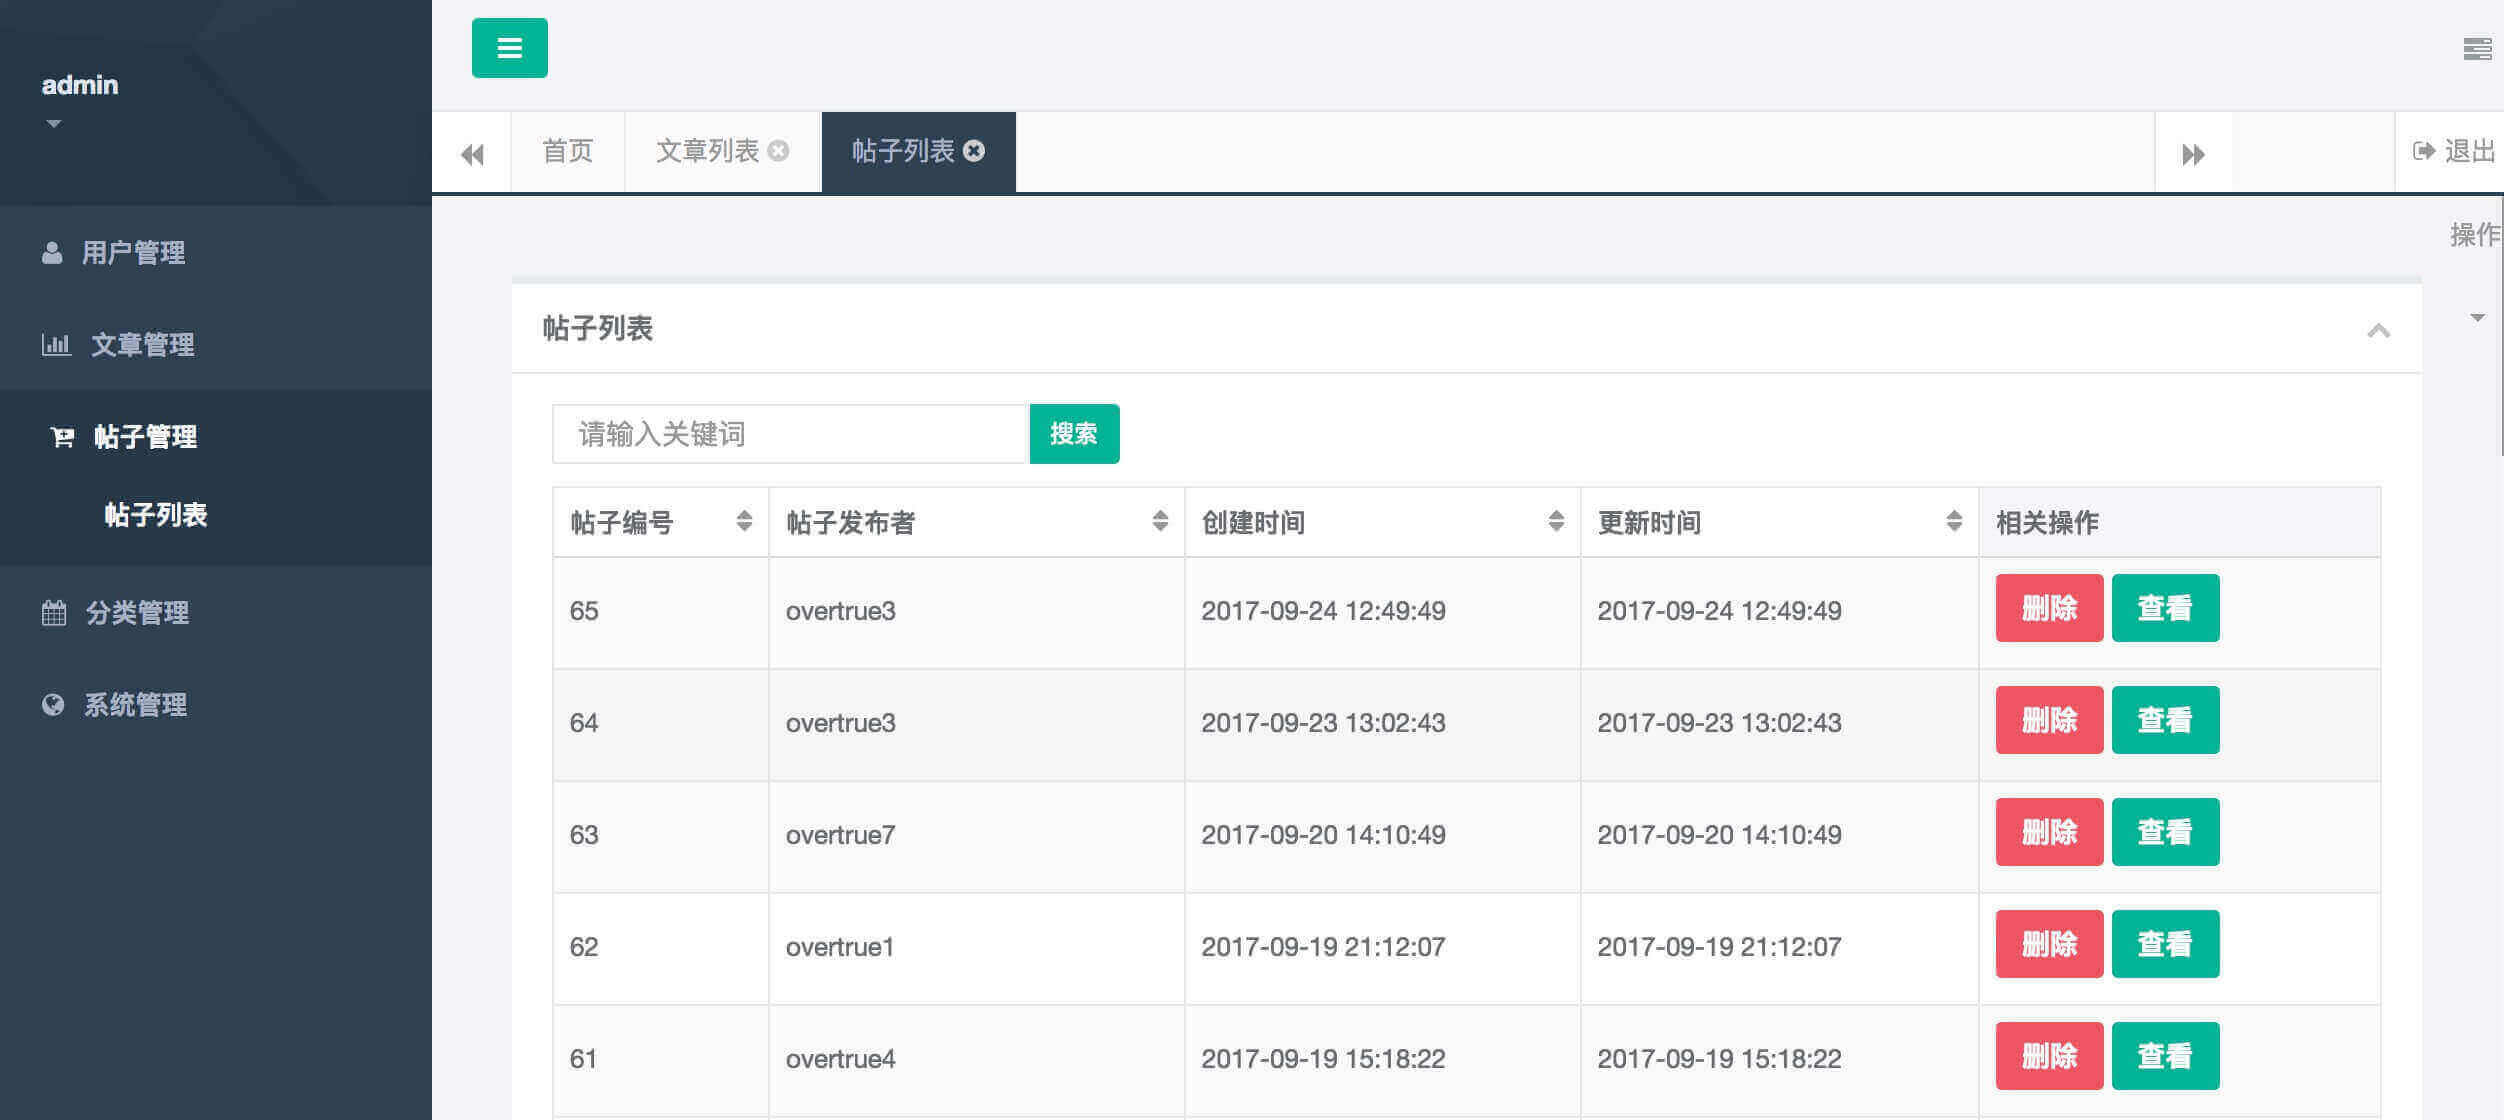Sort the table by 帖子编号

[x=743, y=521]
